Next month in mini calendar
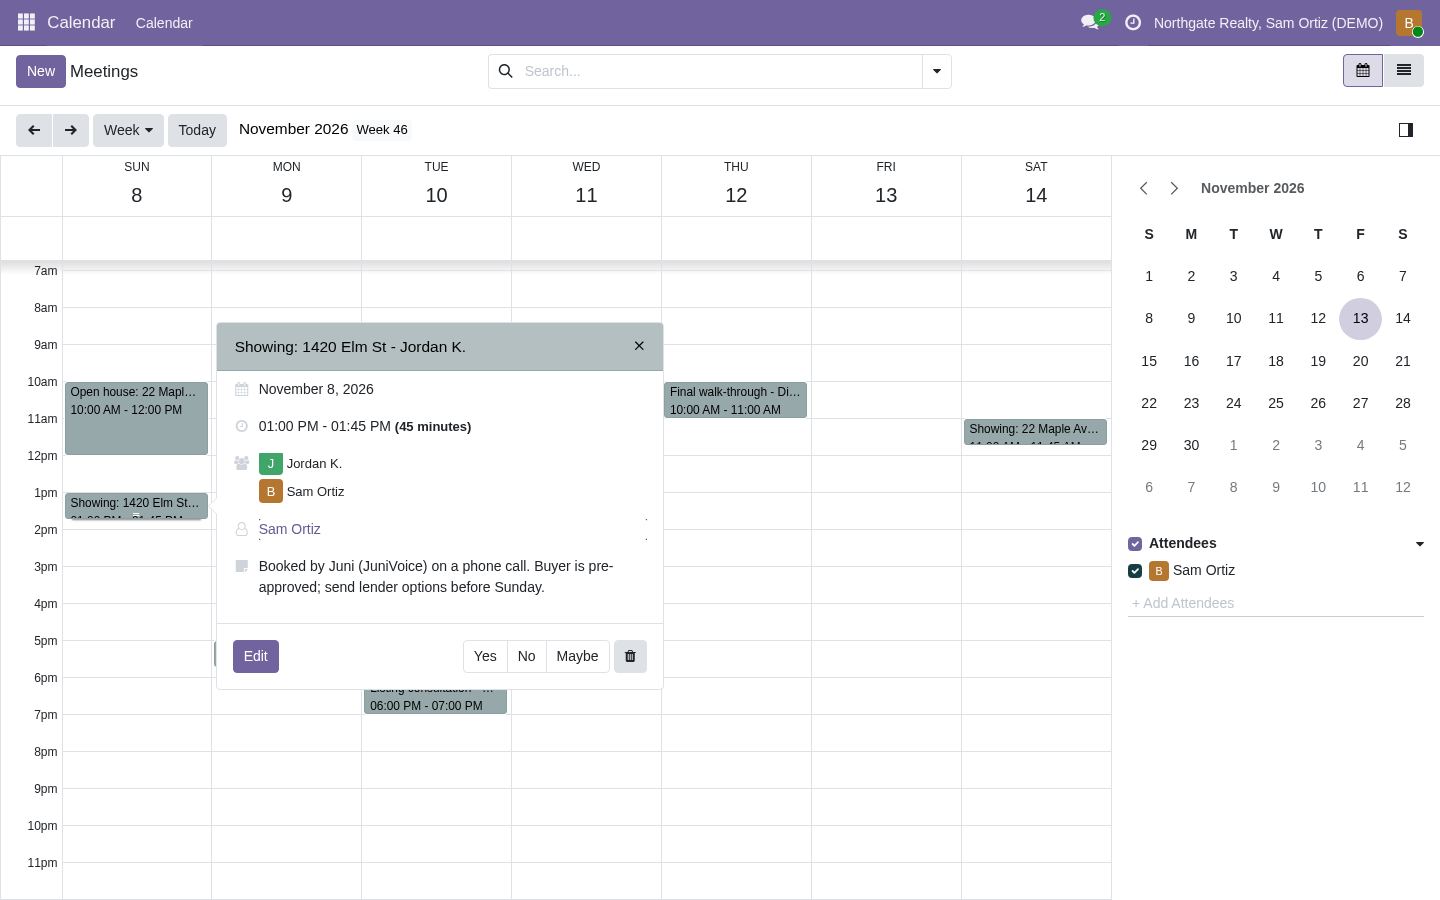The height and width of the screenshot is (900, 1440). pyautogui.click(x=1174, y=188)
